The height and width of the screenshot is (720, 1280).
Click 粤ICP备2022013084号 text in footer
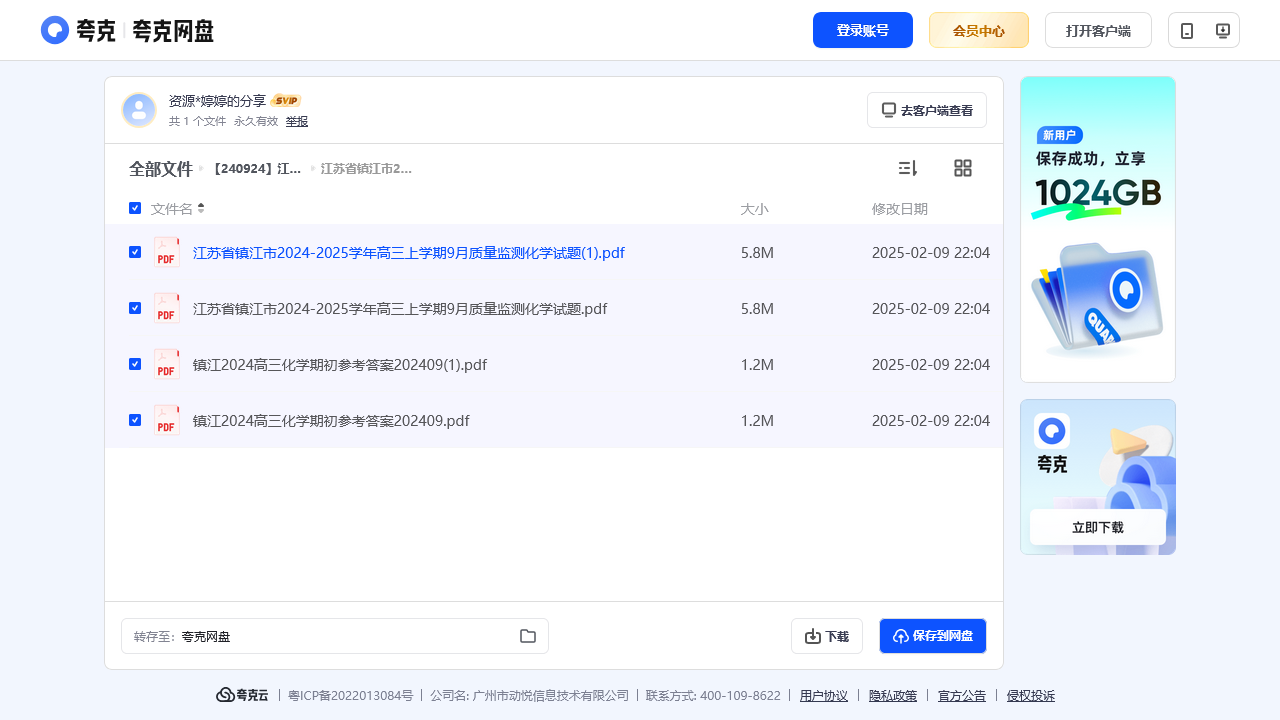[350, 696]
